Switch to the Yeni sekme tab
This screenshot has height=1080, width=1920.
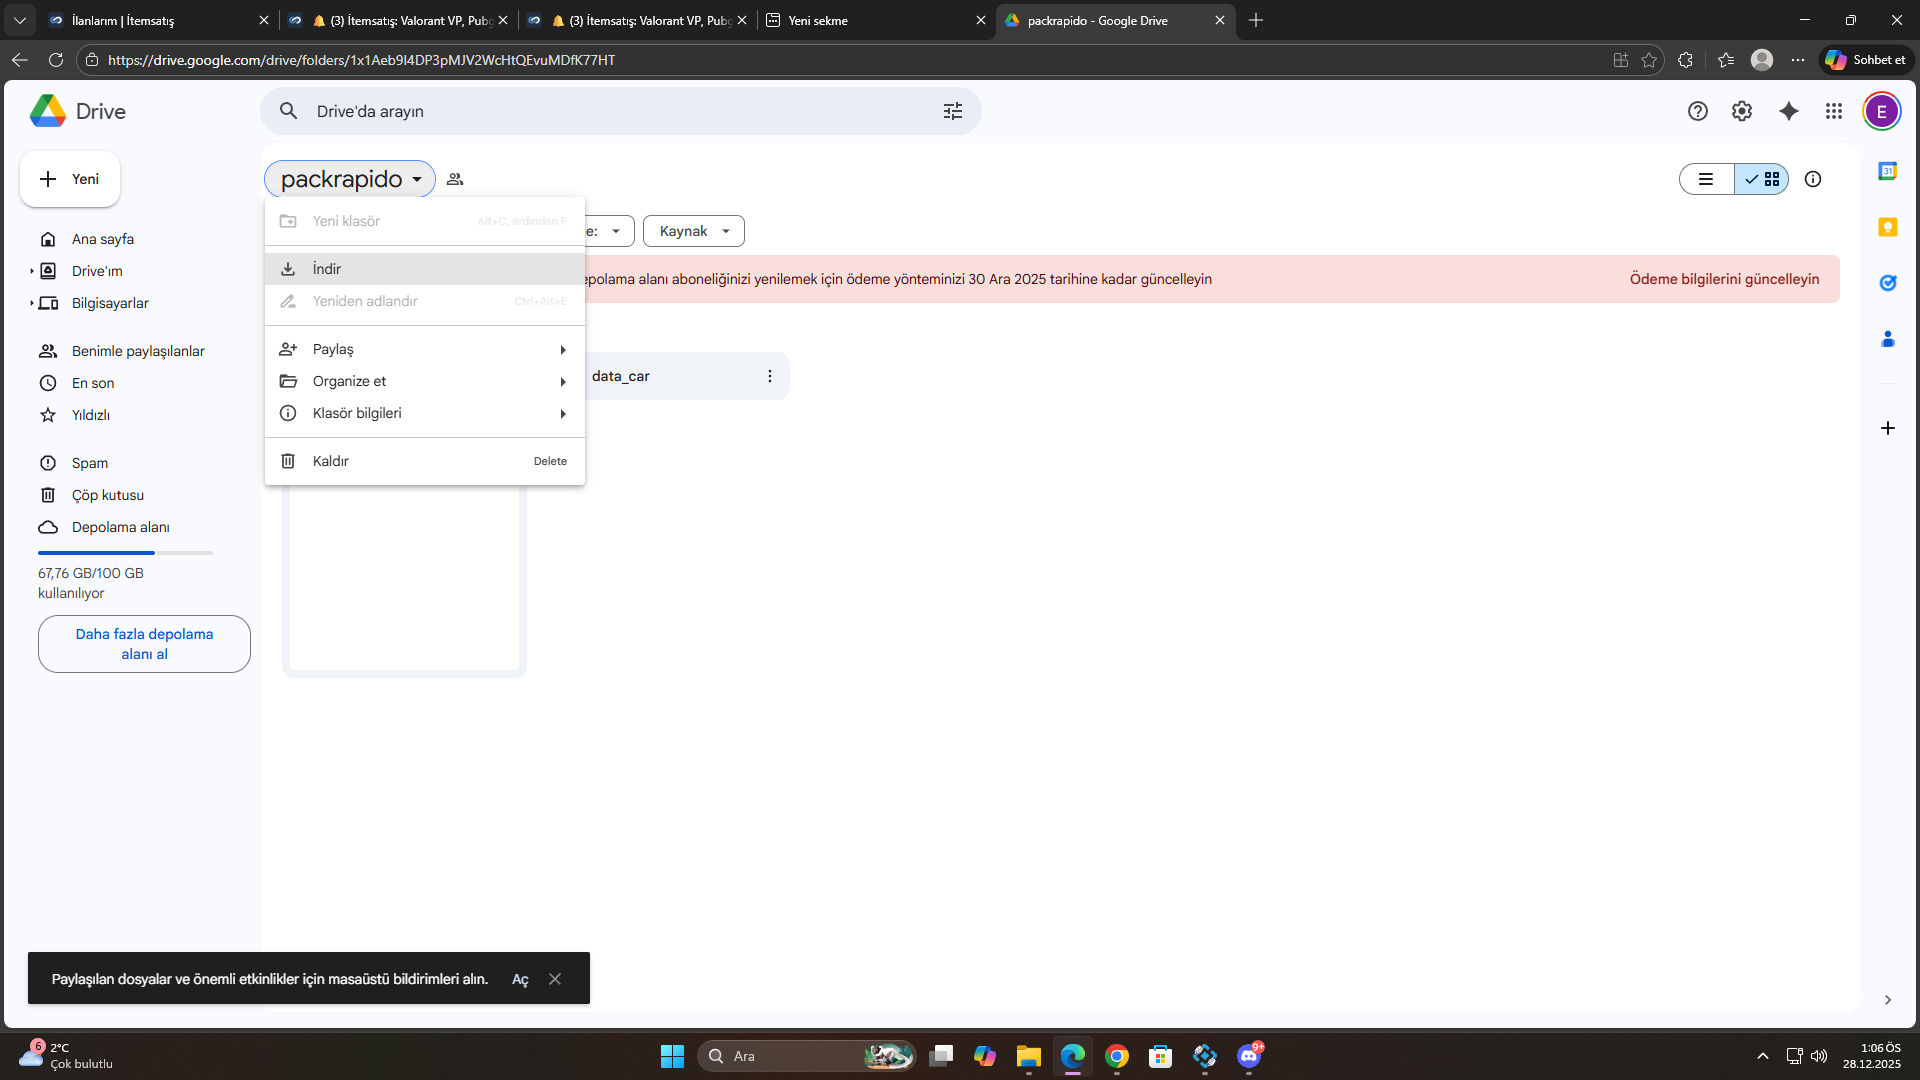(875, 20)
